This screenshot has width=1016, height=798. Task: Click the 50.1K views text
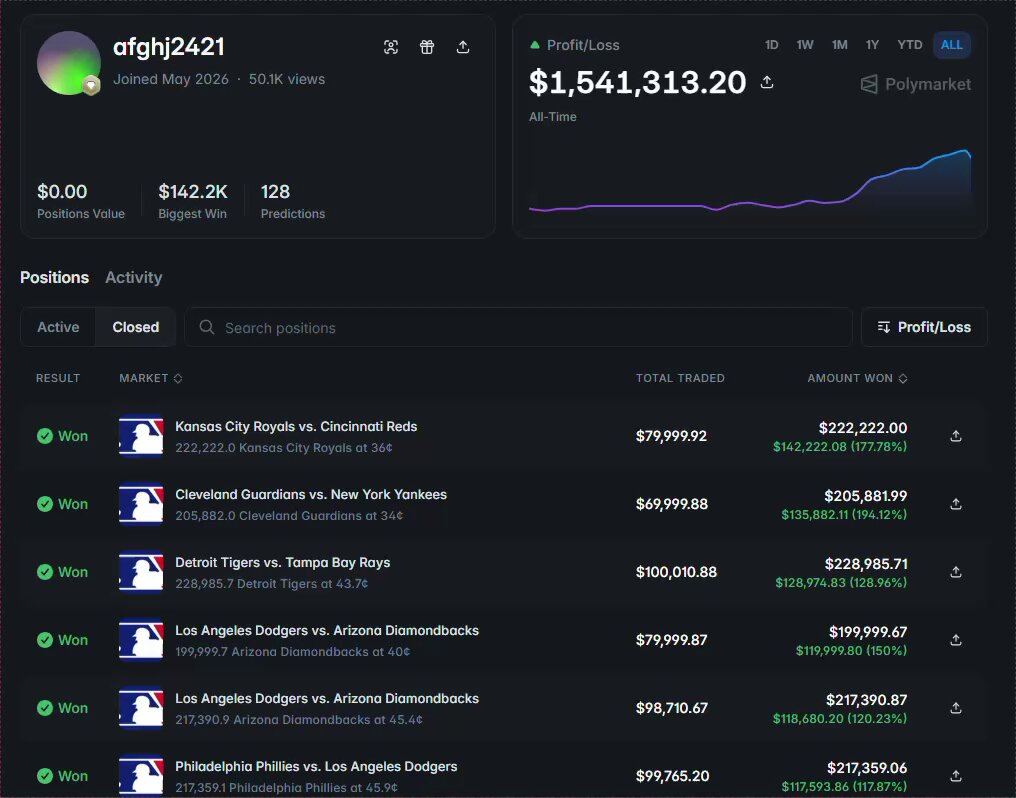click(x=287, y=79)
